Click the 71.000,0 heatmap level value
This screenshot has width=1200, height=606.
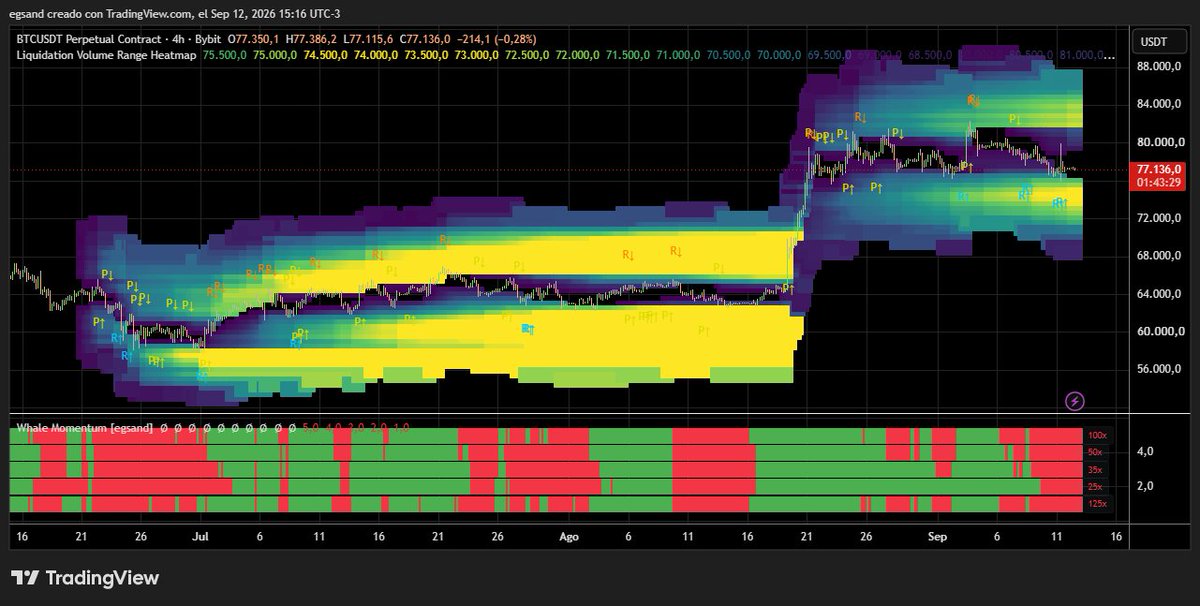coord(678,56)
